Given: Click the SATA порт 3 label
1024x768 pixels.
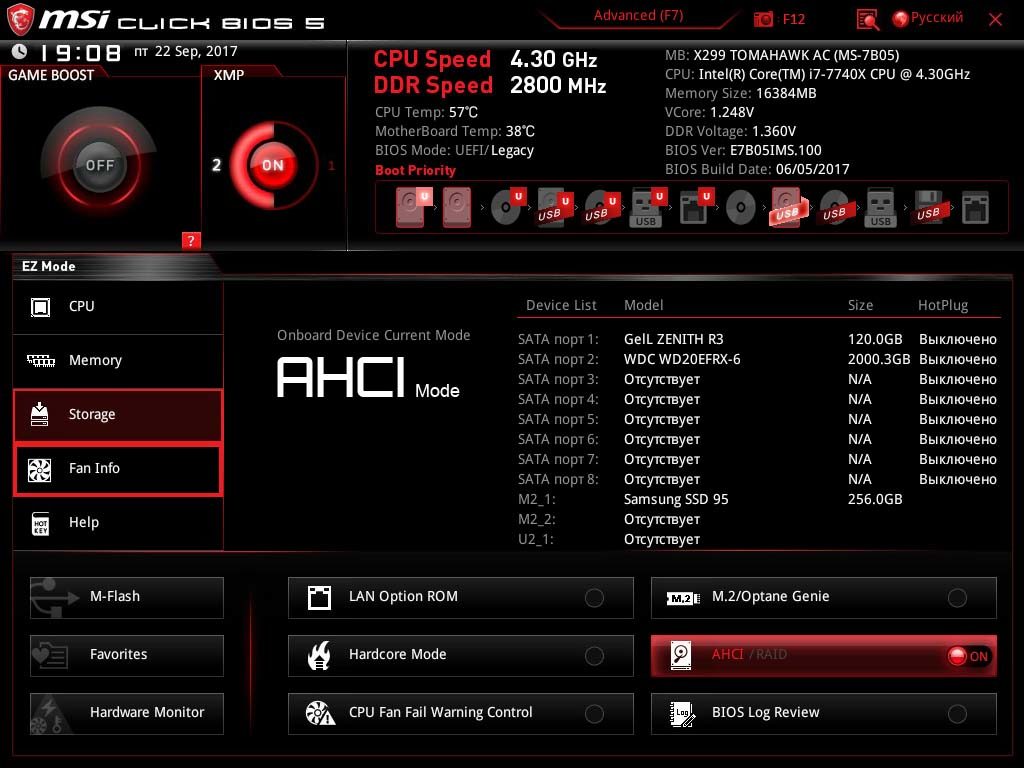Looking at the screenshot, I should pos(558,379).
